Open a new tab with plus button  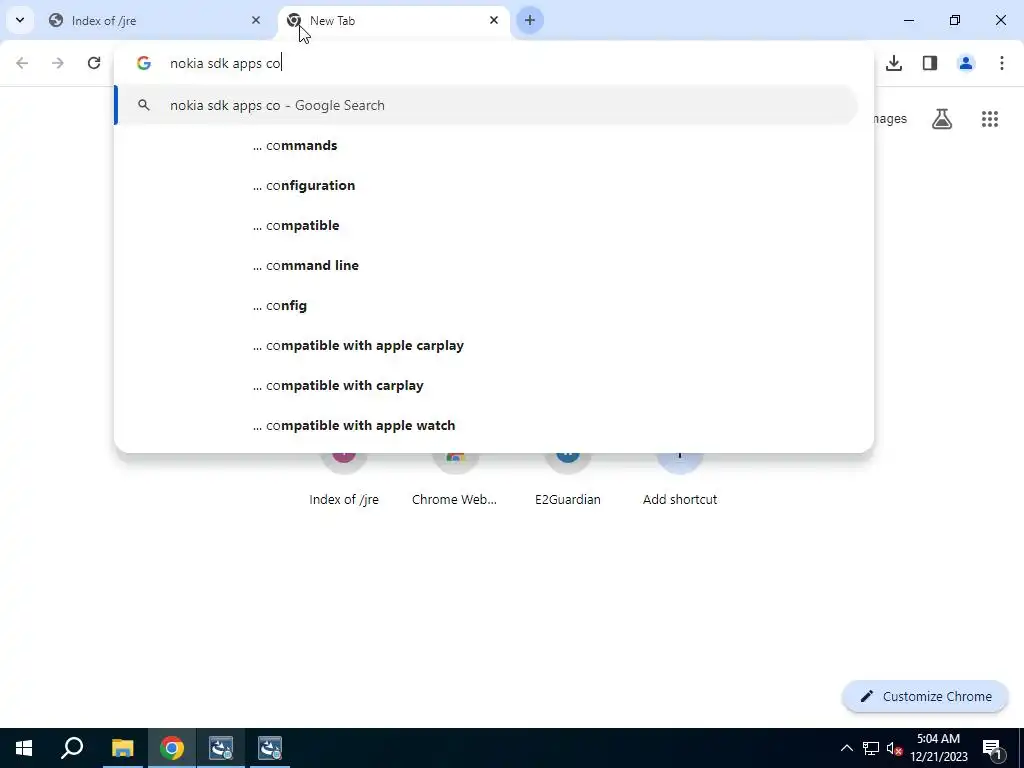(x=530, y=20)
